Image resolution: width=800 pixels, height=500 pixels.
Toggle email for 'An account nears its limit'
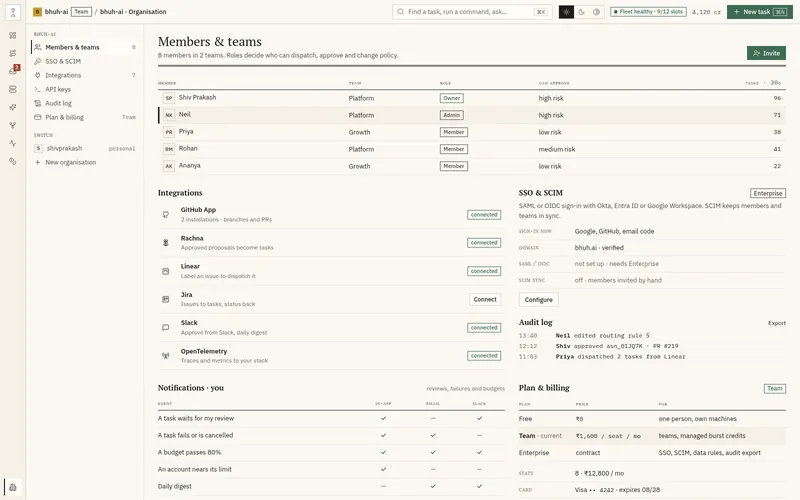coord(433,469)
